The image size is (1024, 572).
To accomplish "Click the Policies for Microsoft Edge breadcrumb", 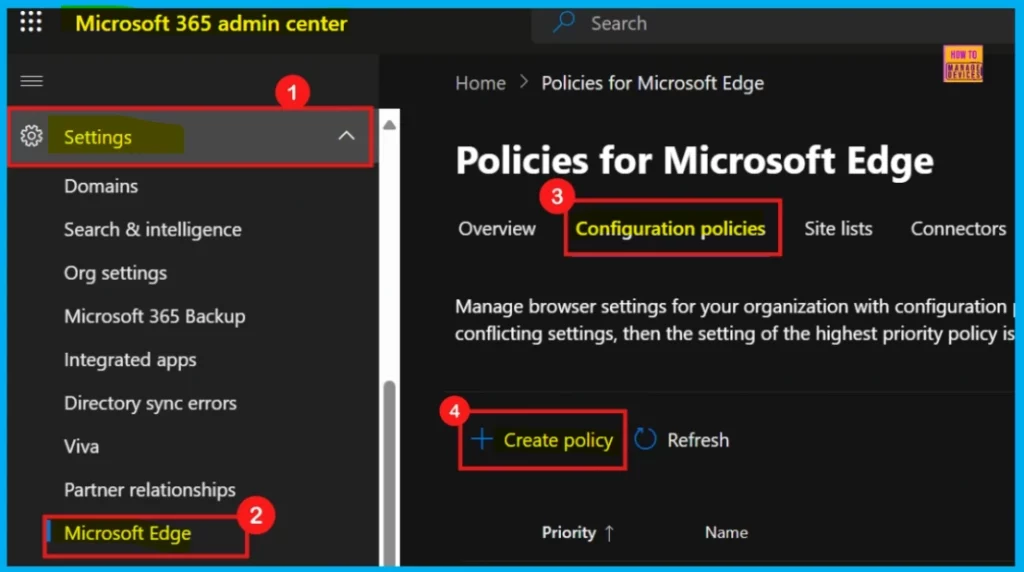I will (x=652, y=84).
